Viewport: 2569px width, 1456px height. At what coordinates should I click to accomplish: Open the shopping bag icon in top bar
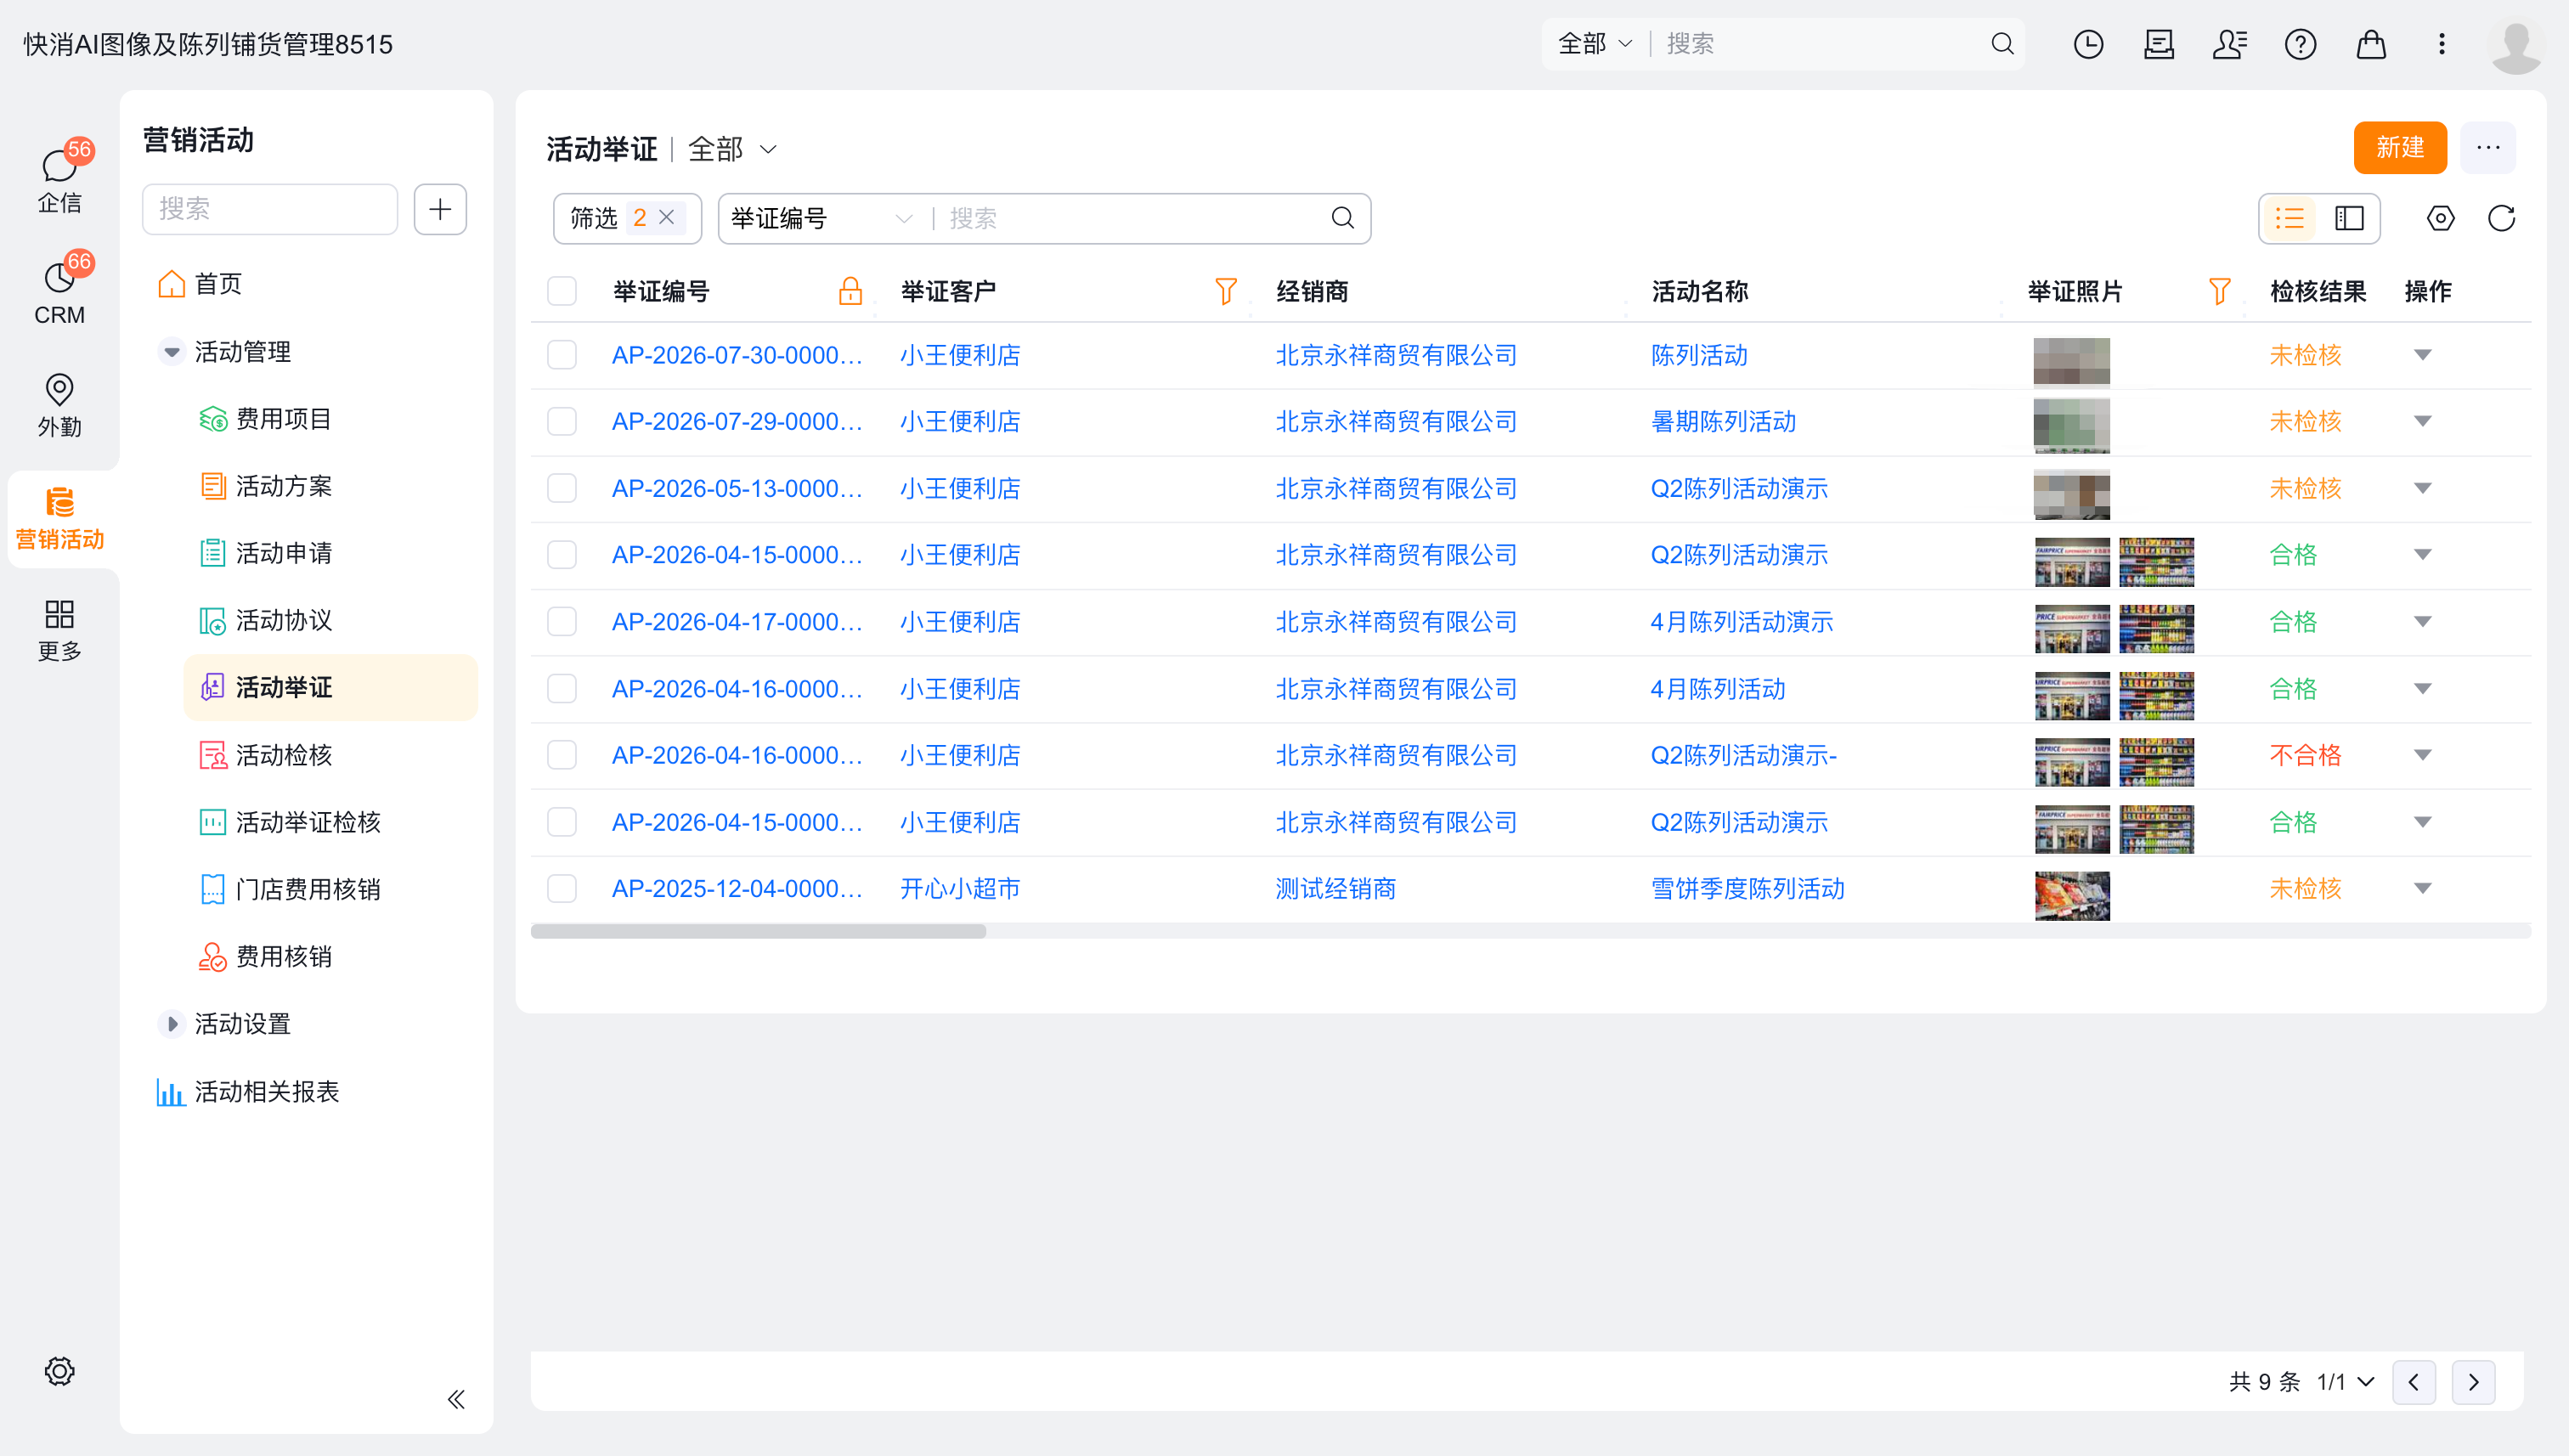2371,44
